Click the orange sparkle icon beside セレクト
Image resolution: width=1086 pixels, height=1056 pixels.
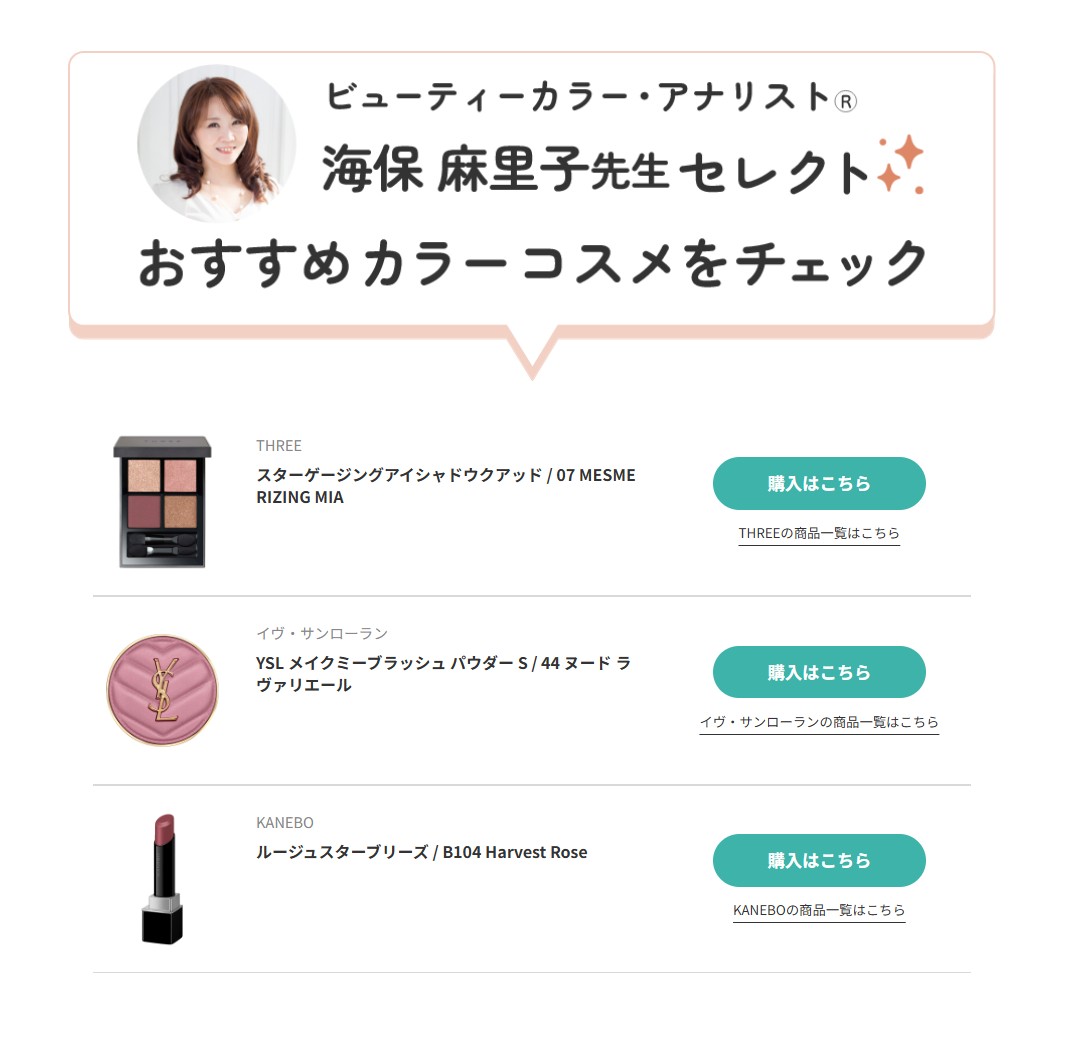click(900, 165)
